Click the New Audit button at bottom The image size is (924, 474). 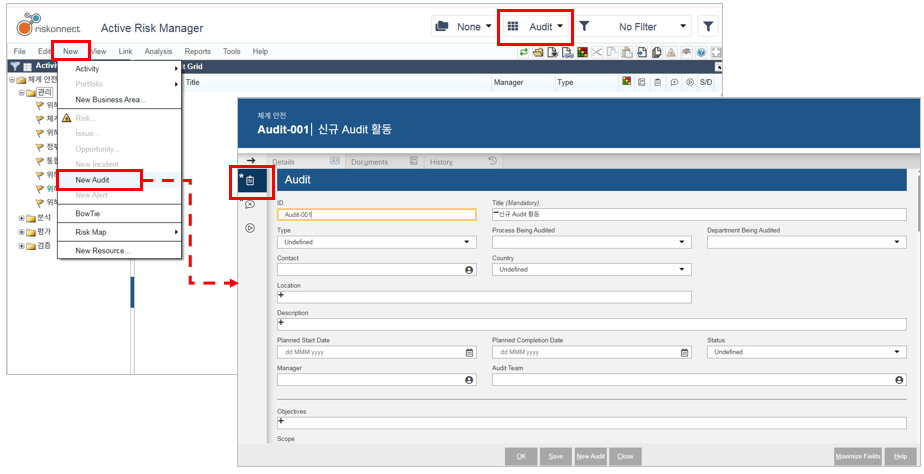(x=590, y=456)
